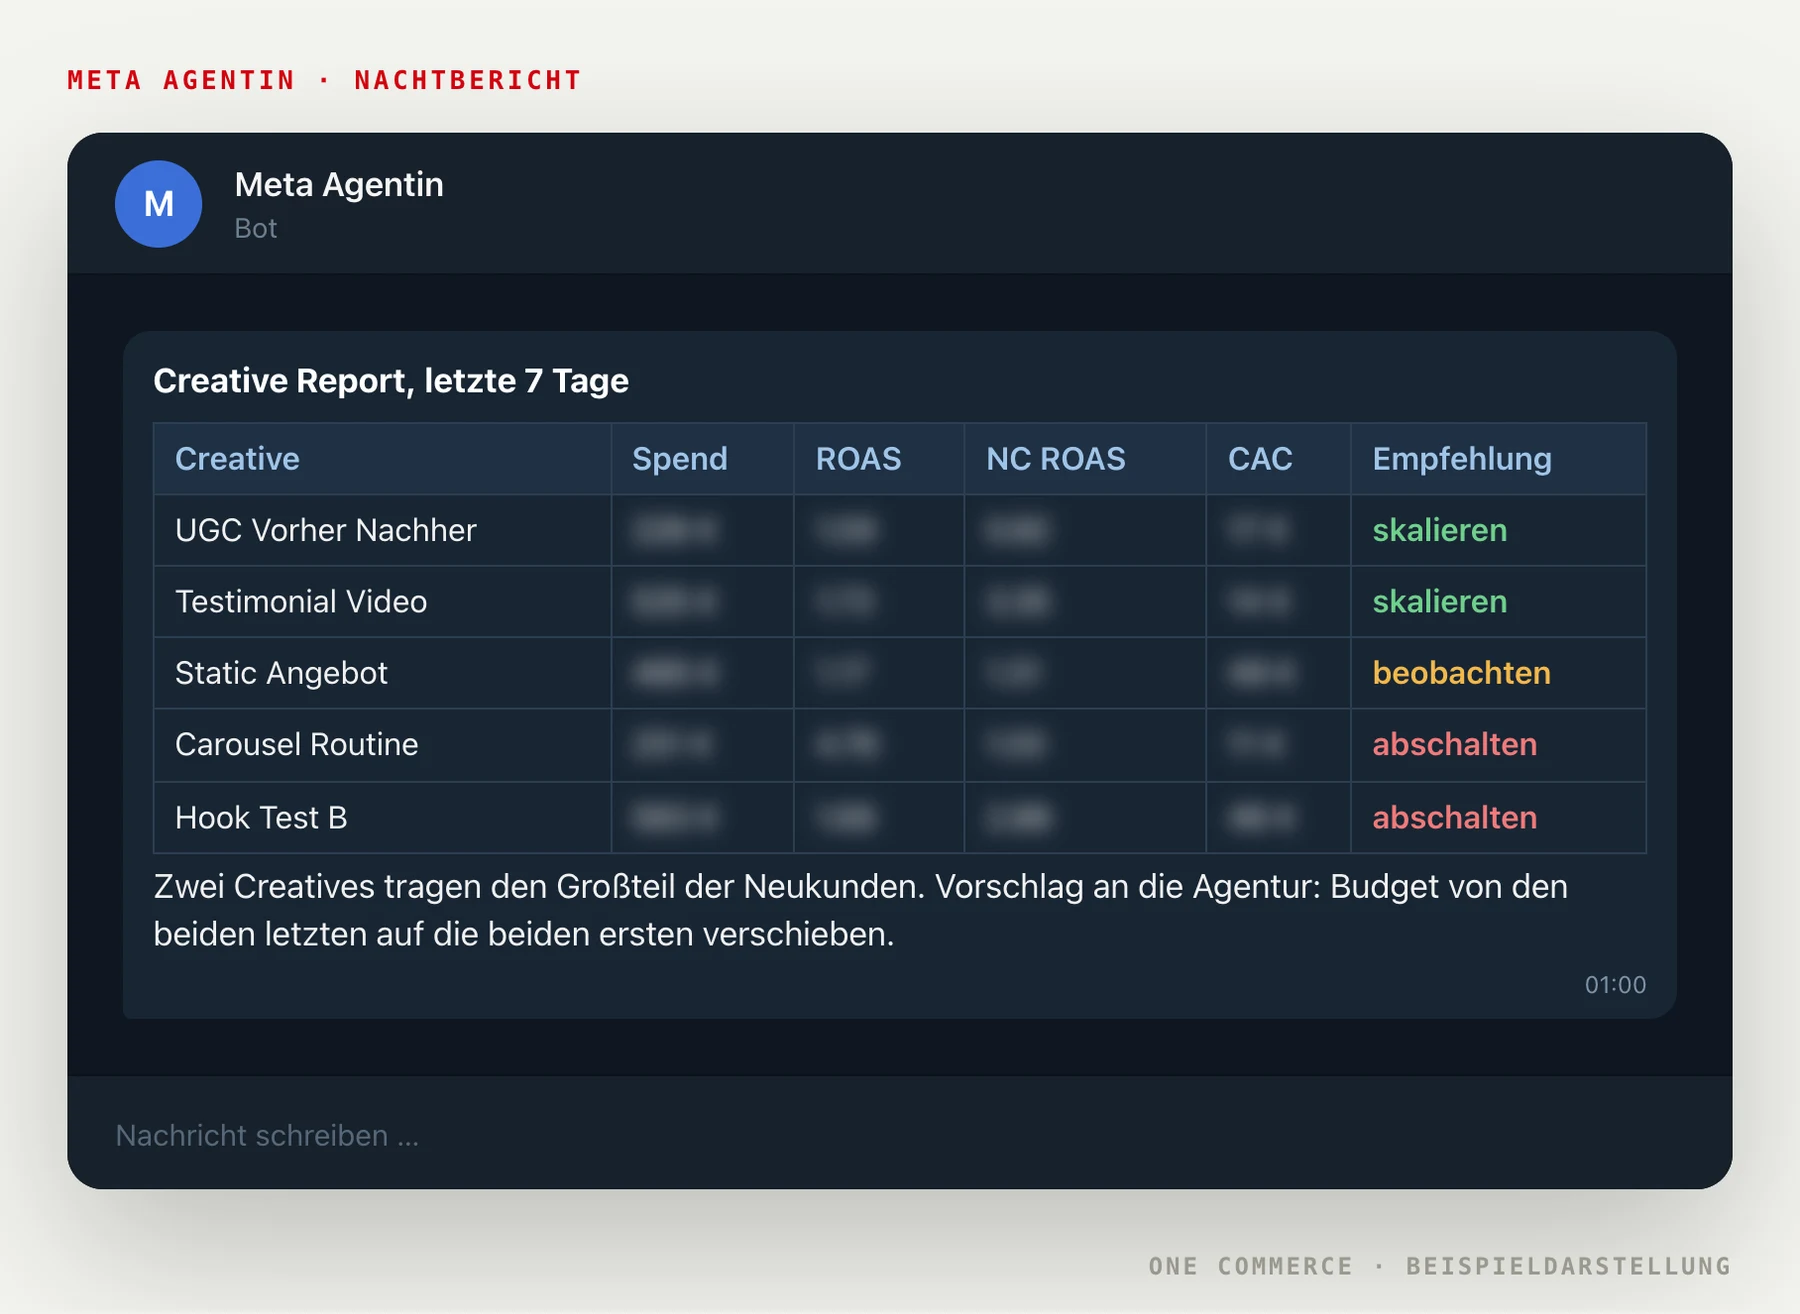Screen dimensions: 1800x1314
Task: Click beobachten for Static Angebot
Action: pos(1461,673)
